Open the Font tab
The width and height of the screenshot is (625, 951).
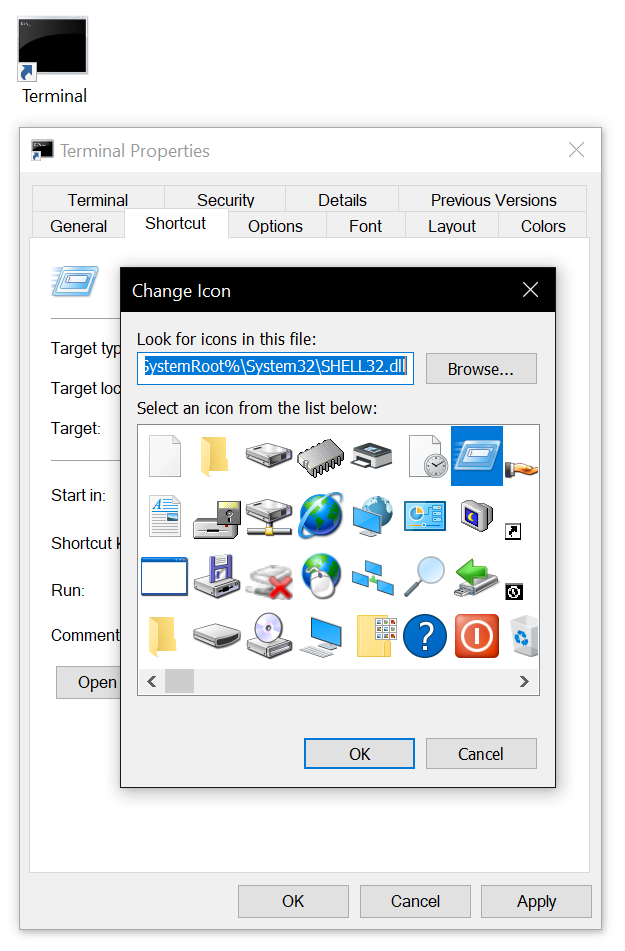pos(366,226)
